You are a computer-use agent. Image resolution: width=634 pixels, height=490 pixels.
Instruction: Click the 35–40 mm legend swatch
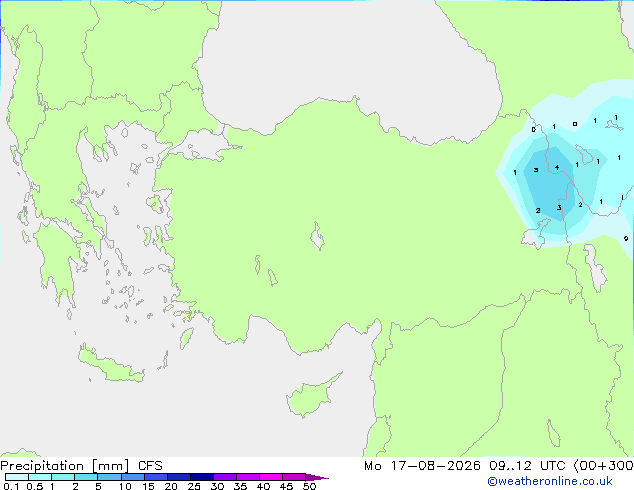[248, 477]
